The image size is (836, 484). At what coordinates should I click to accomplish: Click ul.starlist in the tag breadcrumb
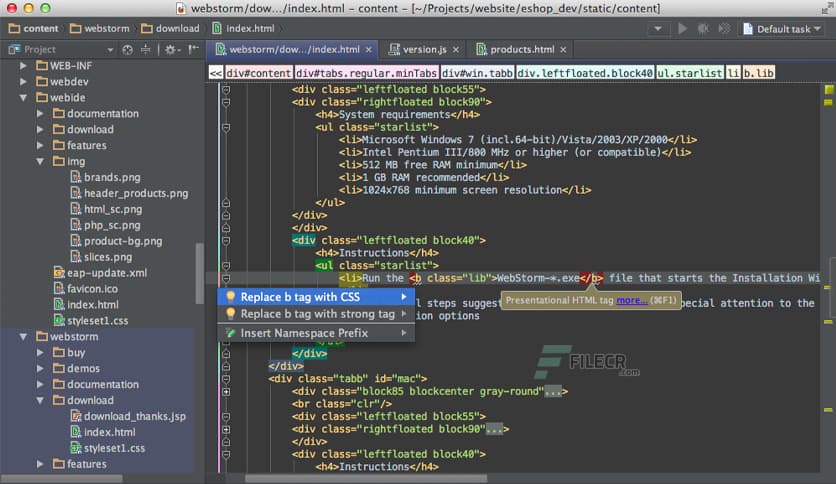click(689, 73)
